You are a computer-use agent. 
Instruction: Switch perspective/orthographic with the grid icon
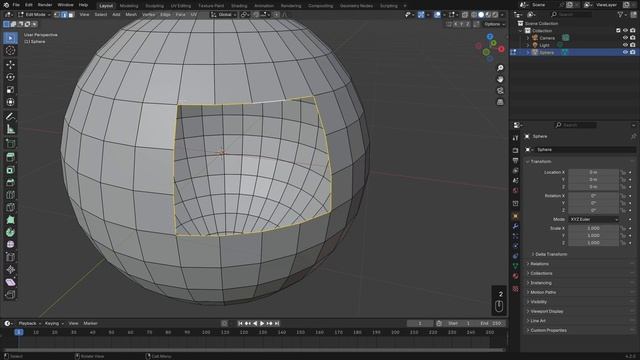500,102
